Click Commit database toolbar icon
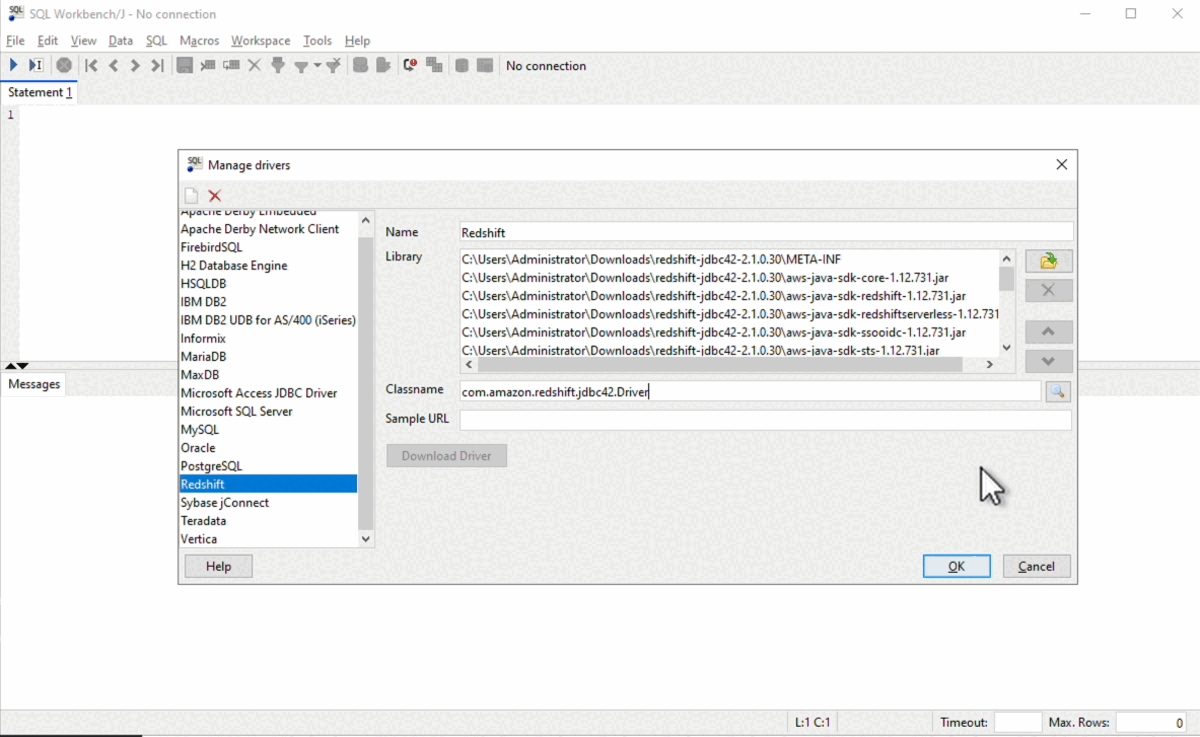The image size is (1200, 737). [360, 65]
